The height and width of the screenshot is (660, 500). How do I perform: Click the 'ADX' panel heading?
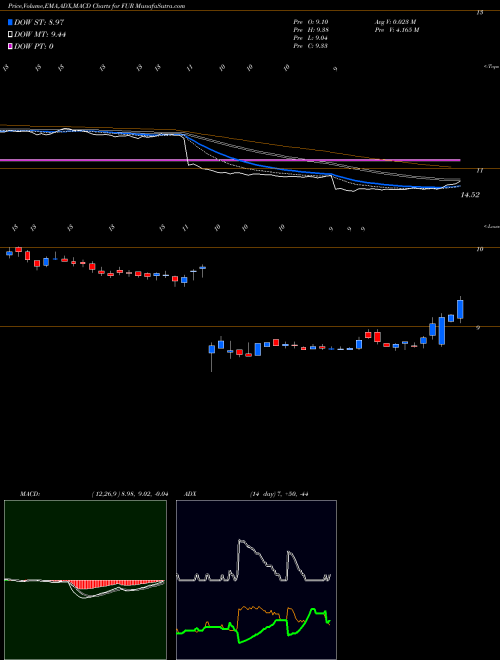click(190, 494)
